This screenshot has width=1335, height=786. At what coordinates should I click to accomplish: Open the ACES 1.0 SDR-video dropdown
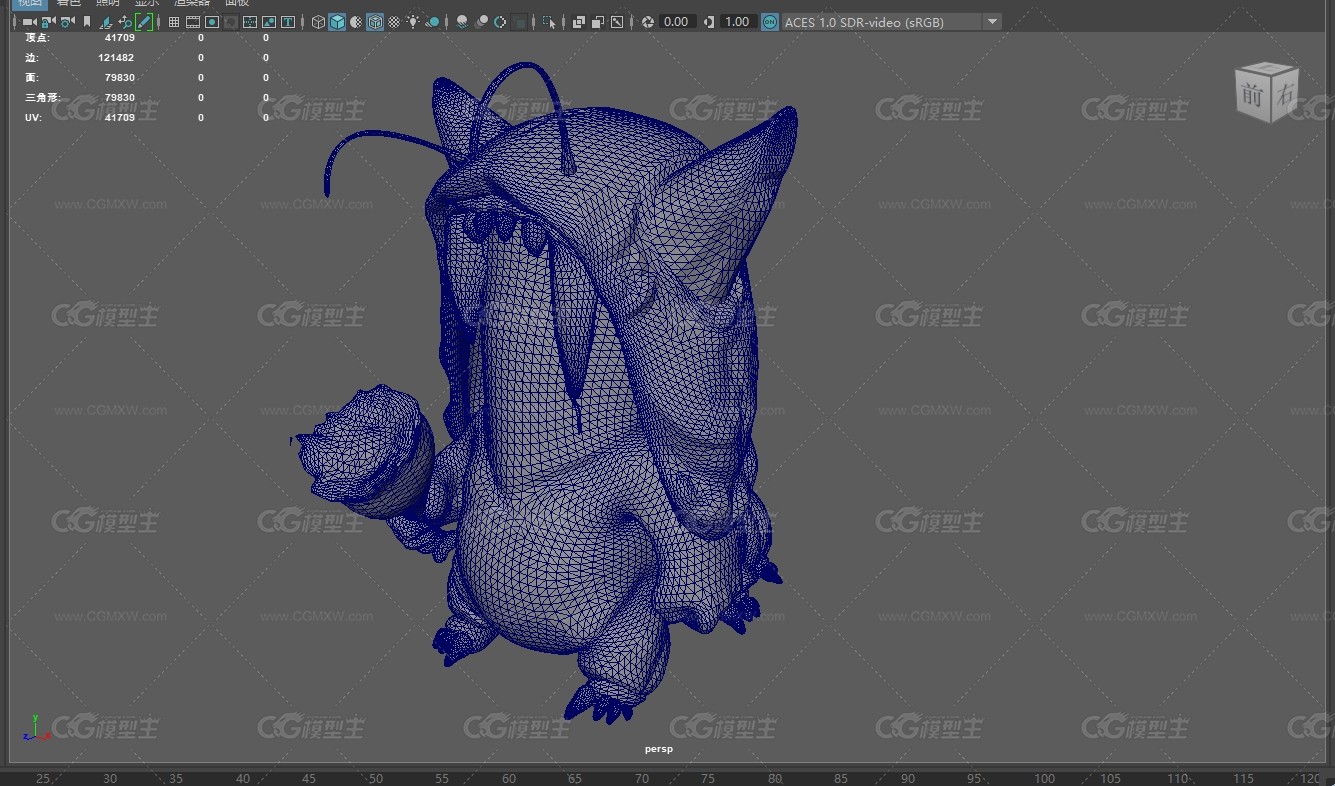pyautogui.click(x=891, y=21)
